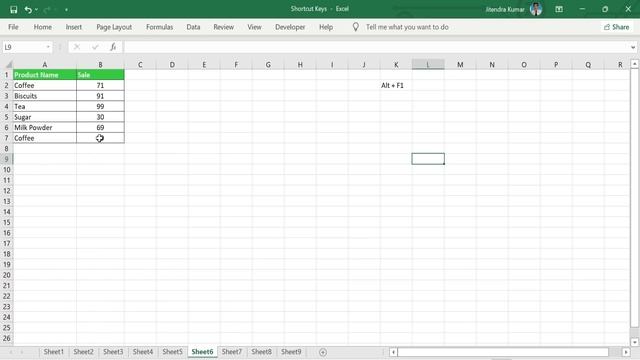Switch to Sheet2 tab

pyautogui.click(x=83, y=351)
